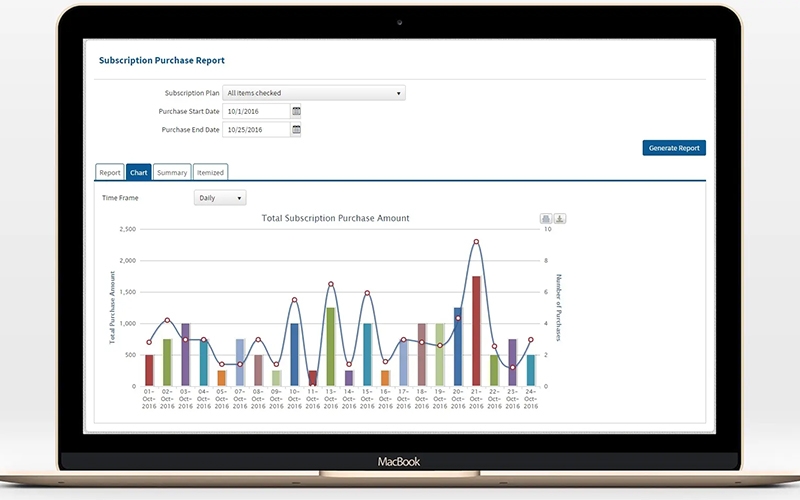Focus the Purchase Start Date field
Screen dimensions: 800x500
point(256,111)
